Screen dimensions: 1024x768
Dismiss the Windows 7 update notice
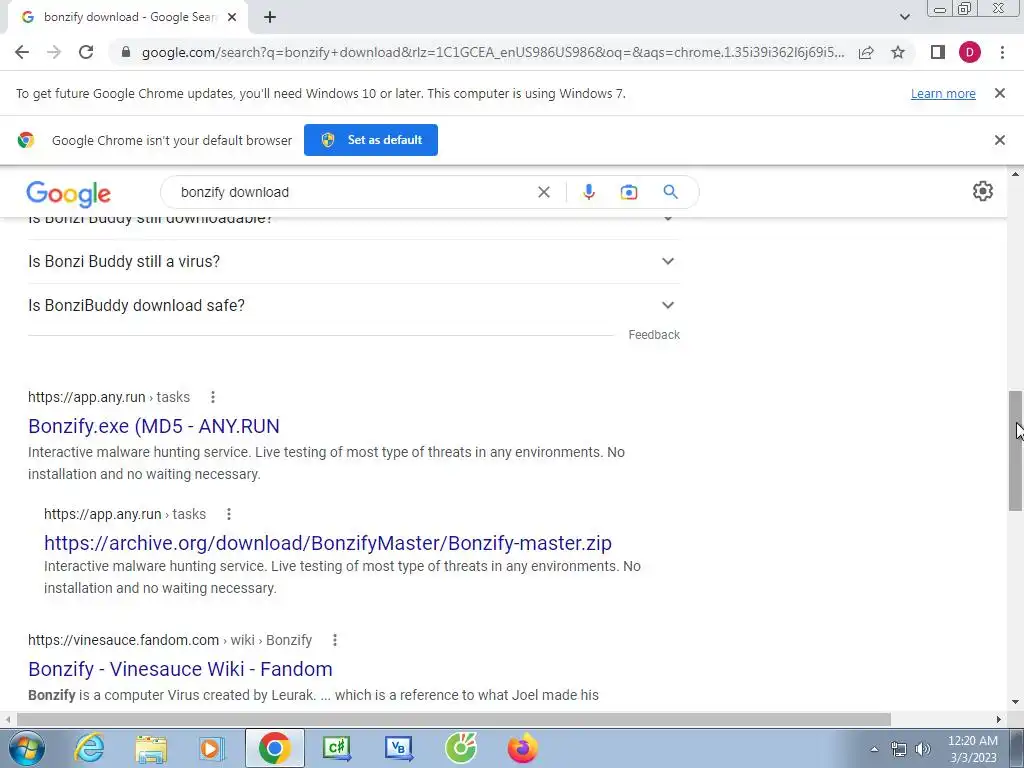[x=1000, y=93]
